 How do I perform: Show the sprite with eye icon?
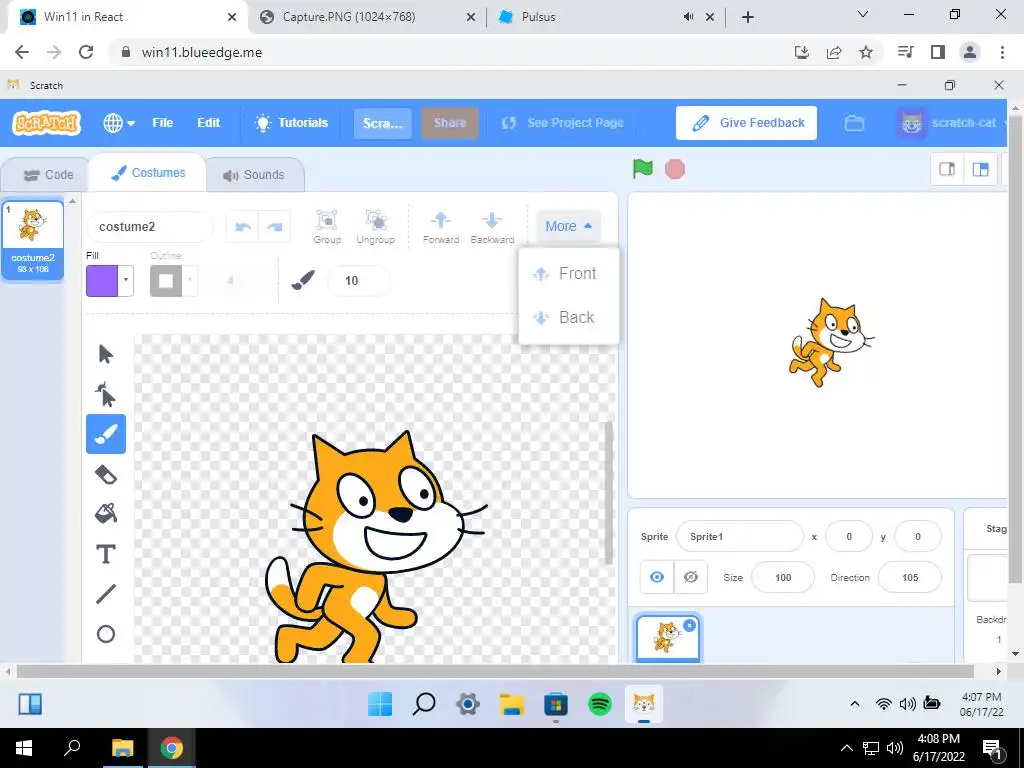(x=657, y=577)
